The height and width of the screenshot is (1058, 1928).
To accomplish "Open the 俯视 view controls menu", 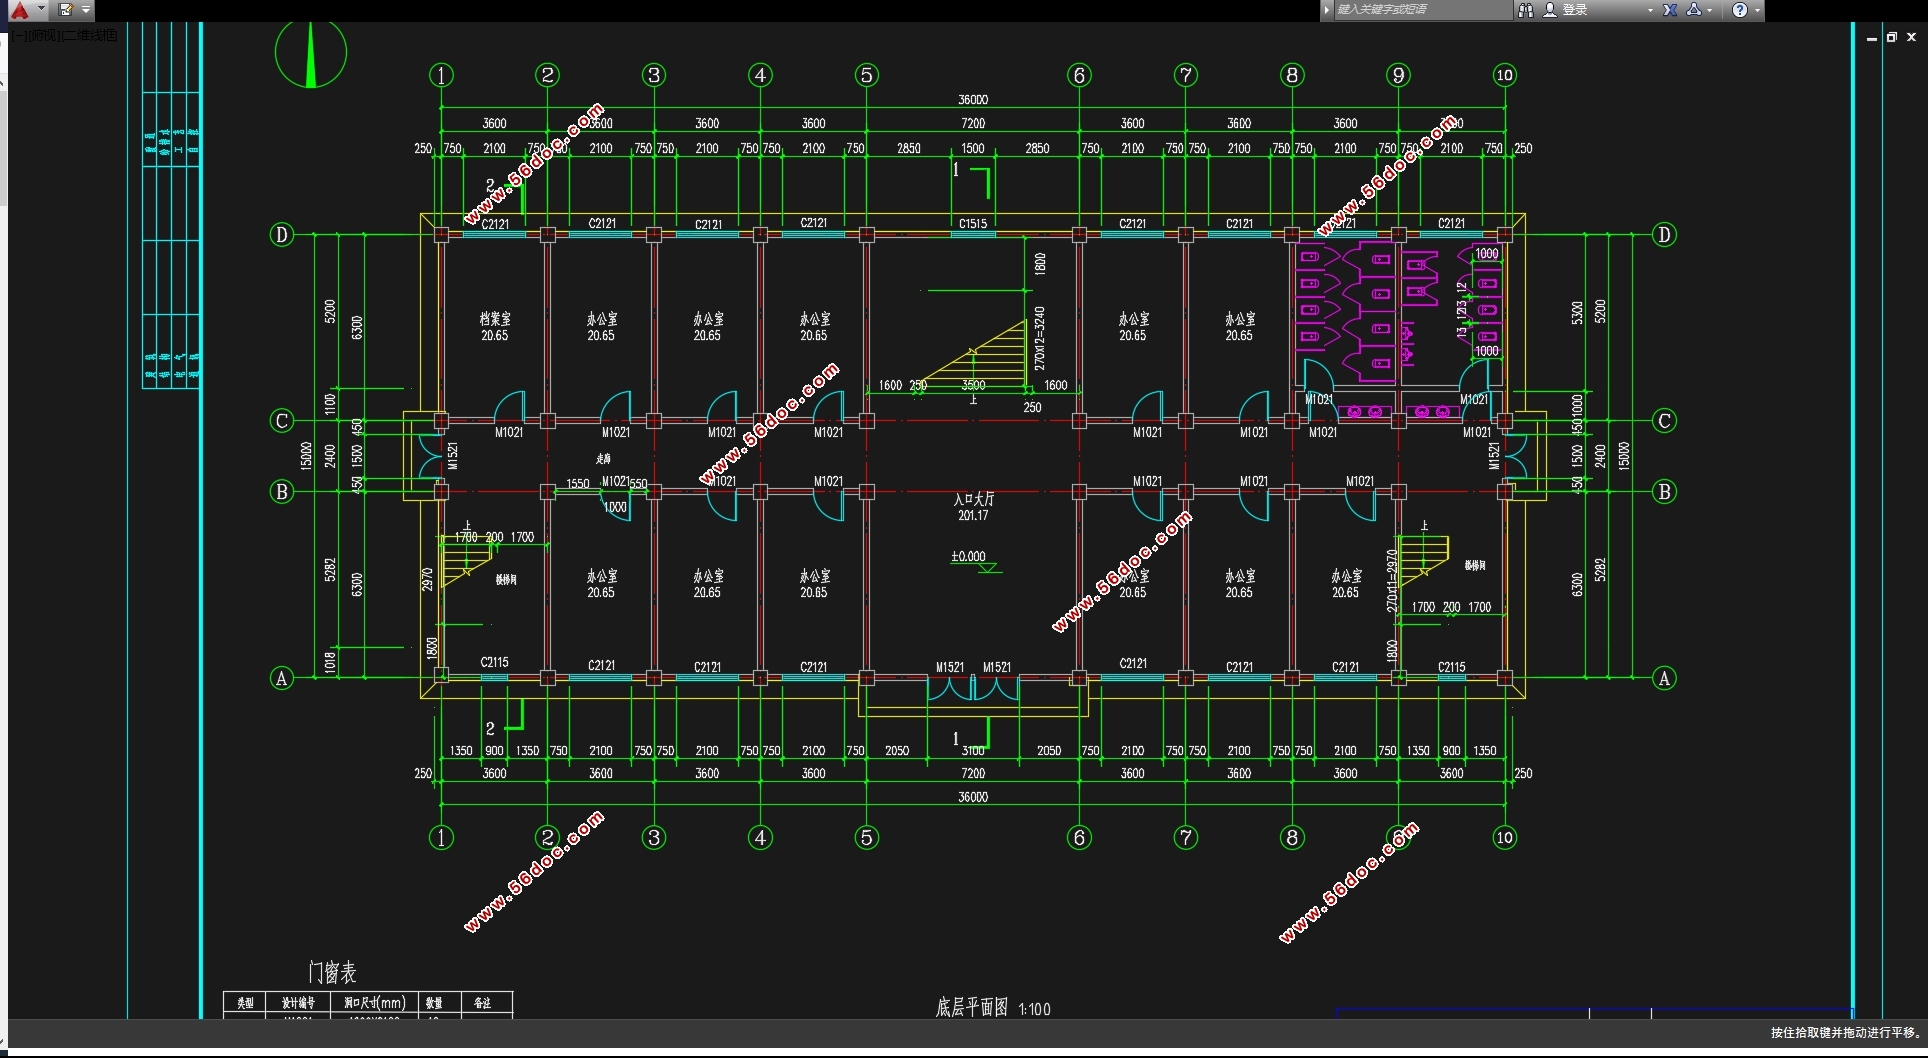I will 44,36.
